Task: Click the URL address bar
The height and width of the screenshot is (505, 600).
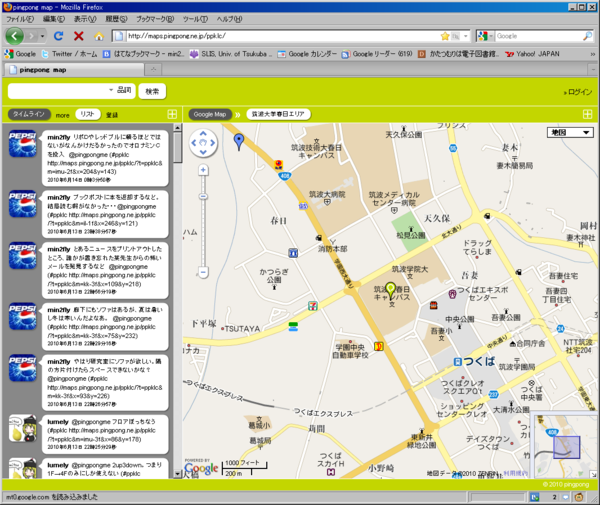Action: click(283, 36)
